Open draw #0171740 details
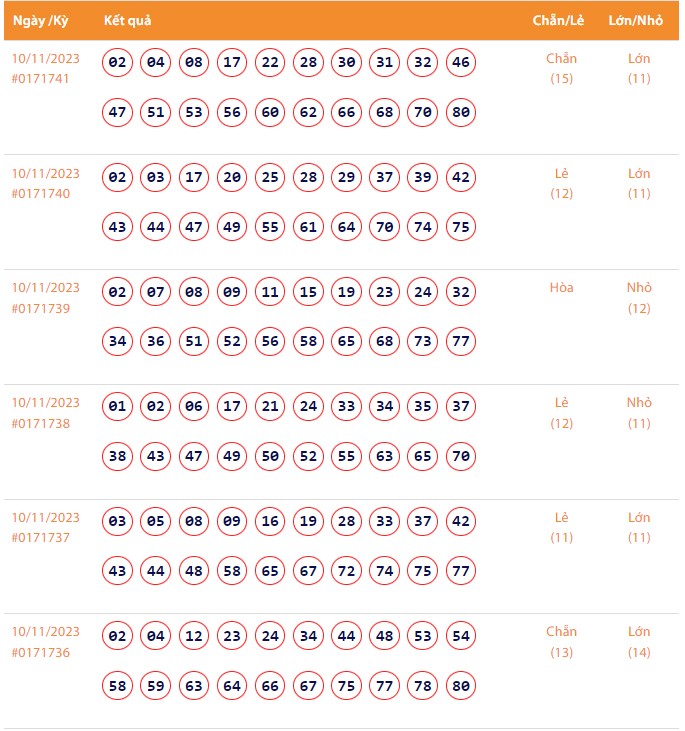 pos(41,194)
